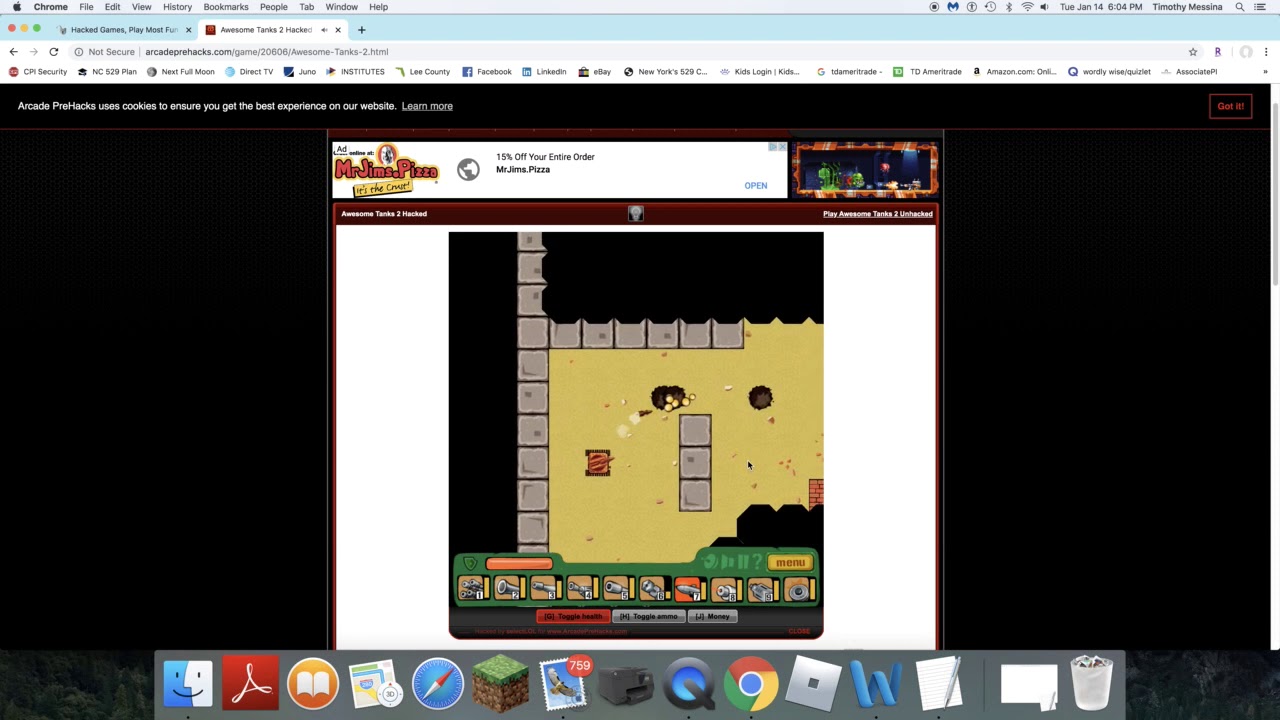Screen dimensions: 1280x720
Task: Select weapon slot 9 in game toolbar
Action: click(763, 588)
